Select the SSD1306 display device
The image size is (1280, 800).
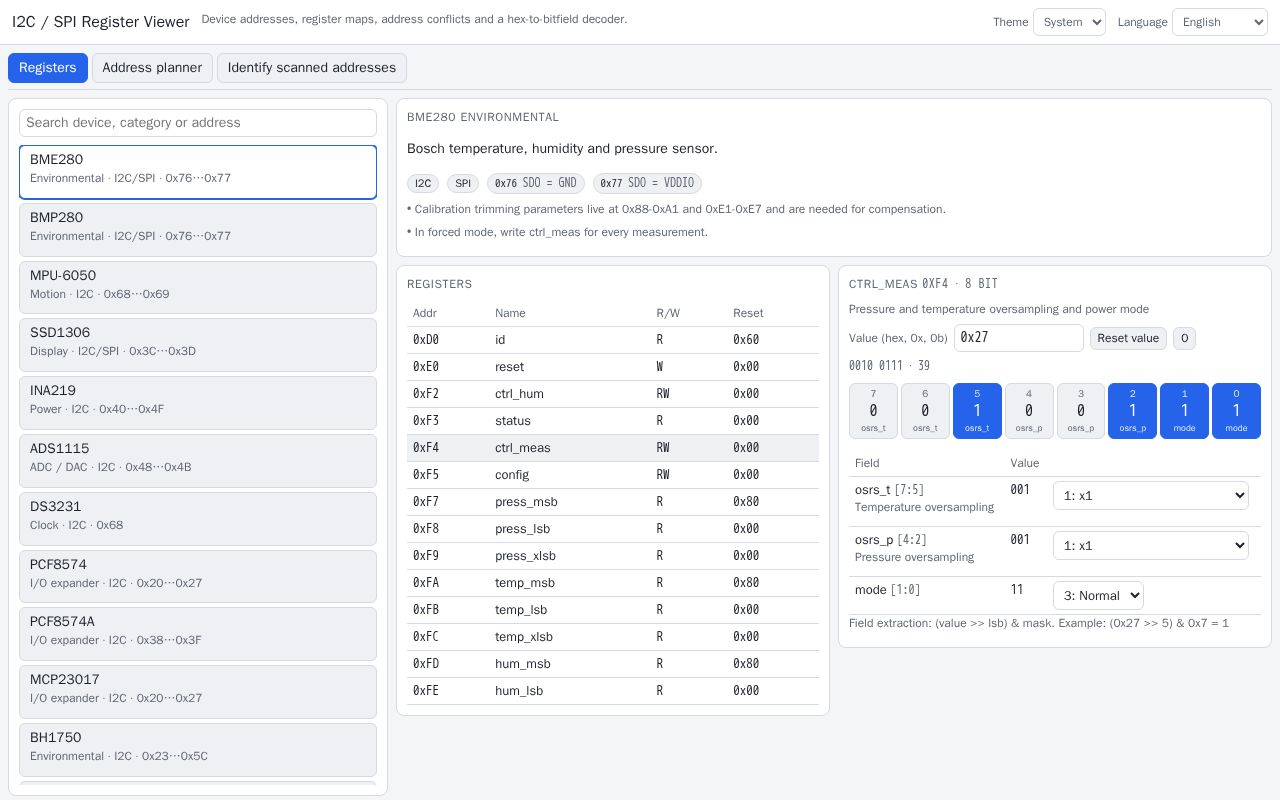coord(198,345)
